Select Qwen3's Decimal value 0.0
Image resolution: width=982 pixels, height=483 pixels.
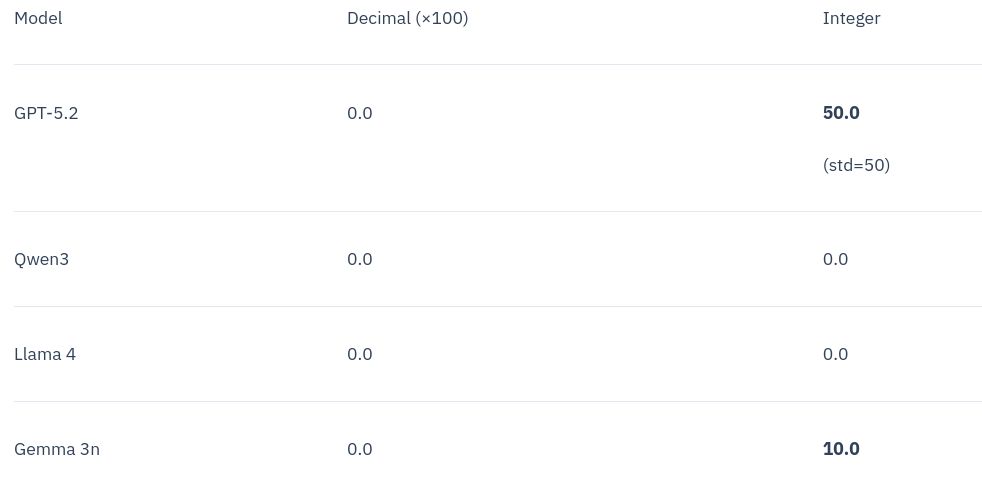[x=359, y=259]
